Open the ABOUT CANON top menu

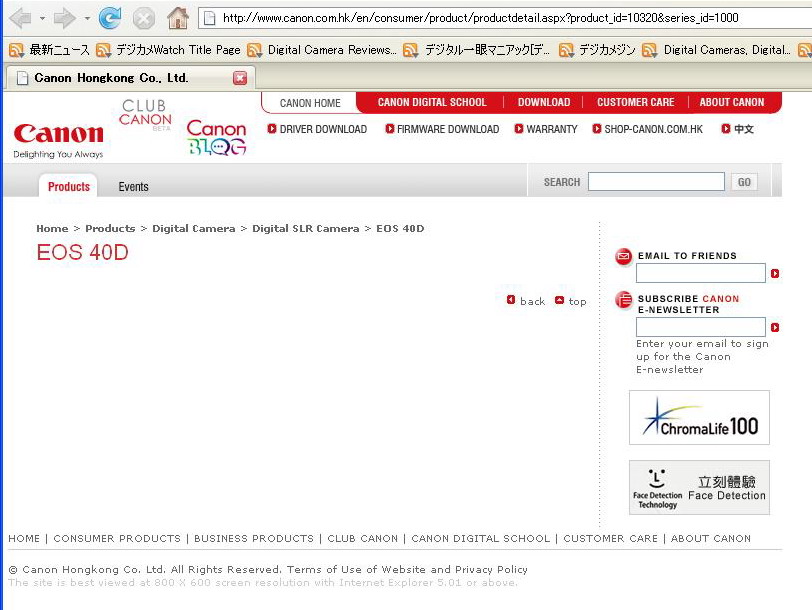(x=731, y=103)
